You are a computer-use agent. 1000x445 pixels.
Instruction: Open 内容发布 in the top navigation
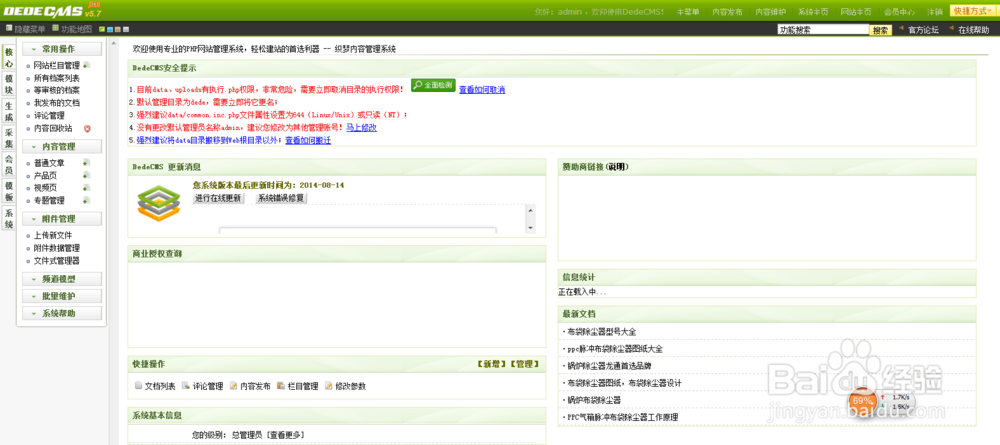click(x=728, y=12)
